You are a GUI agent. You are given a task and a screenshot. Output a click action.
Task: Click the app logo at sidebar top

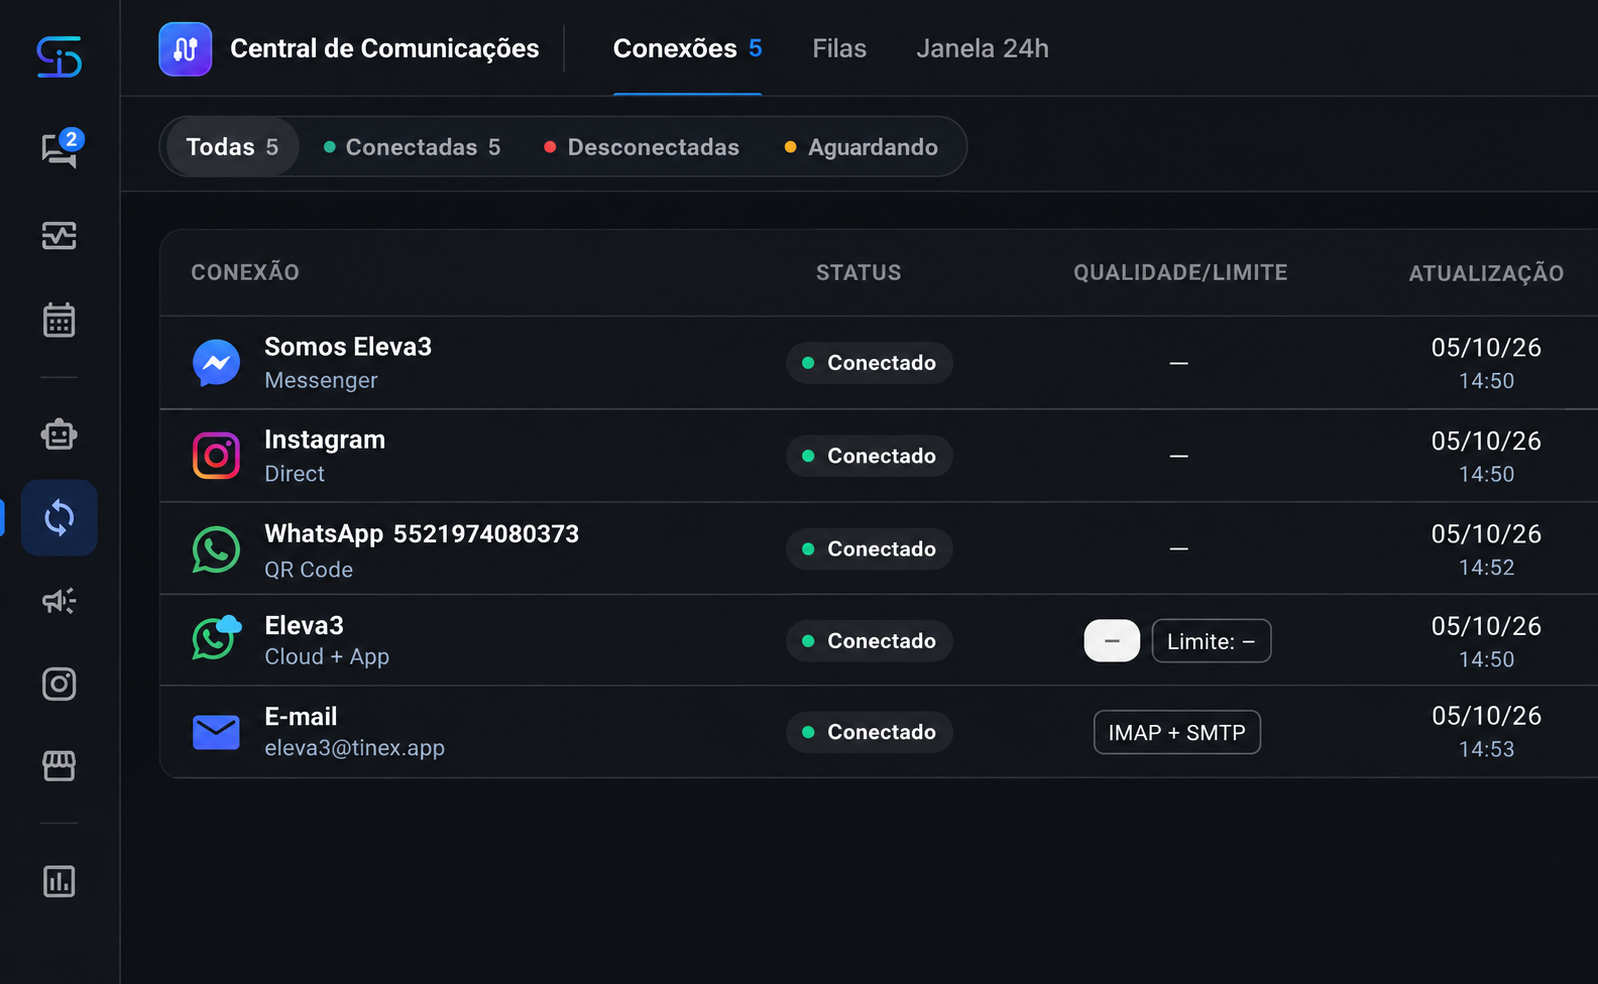pos(59,57)
